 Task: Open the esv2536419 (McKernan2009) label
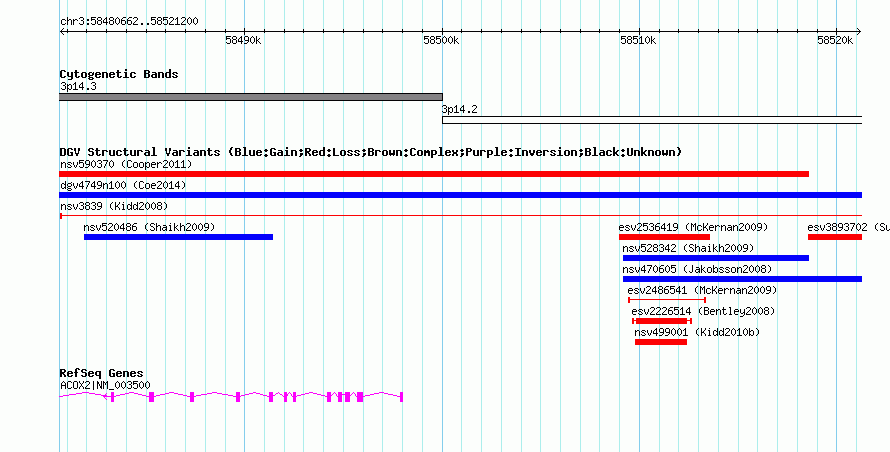693,228
